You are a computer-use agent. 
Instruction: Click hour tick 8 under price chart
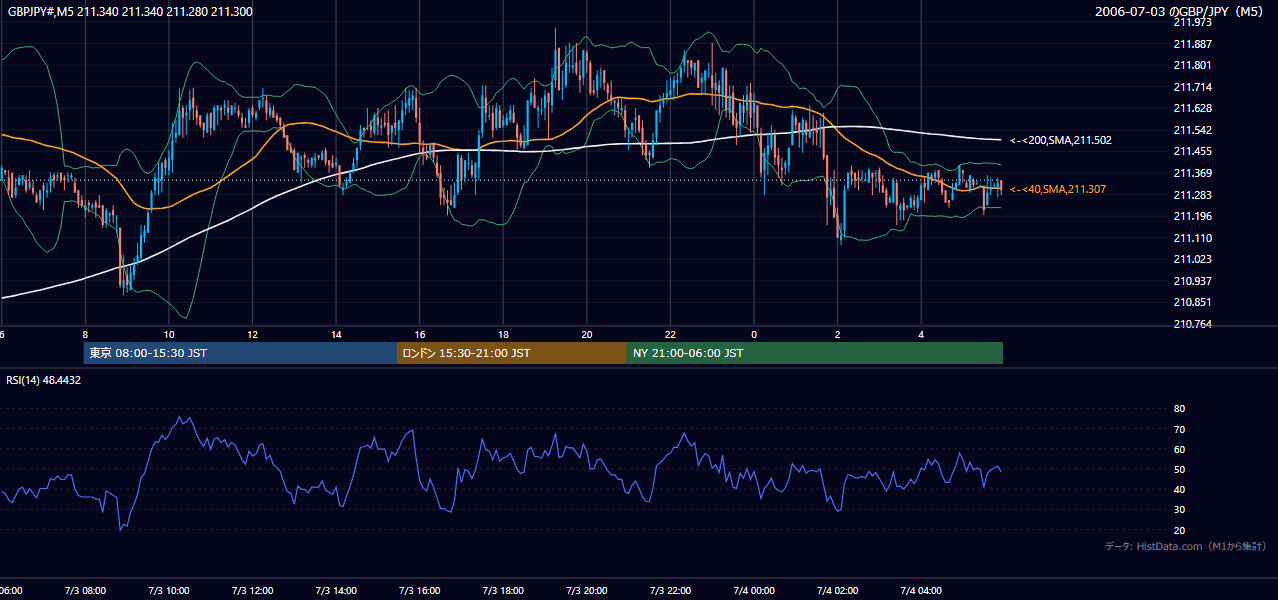[85, 335]
